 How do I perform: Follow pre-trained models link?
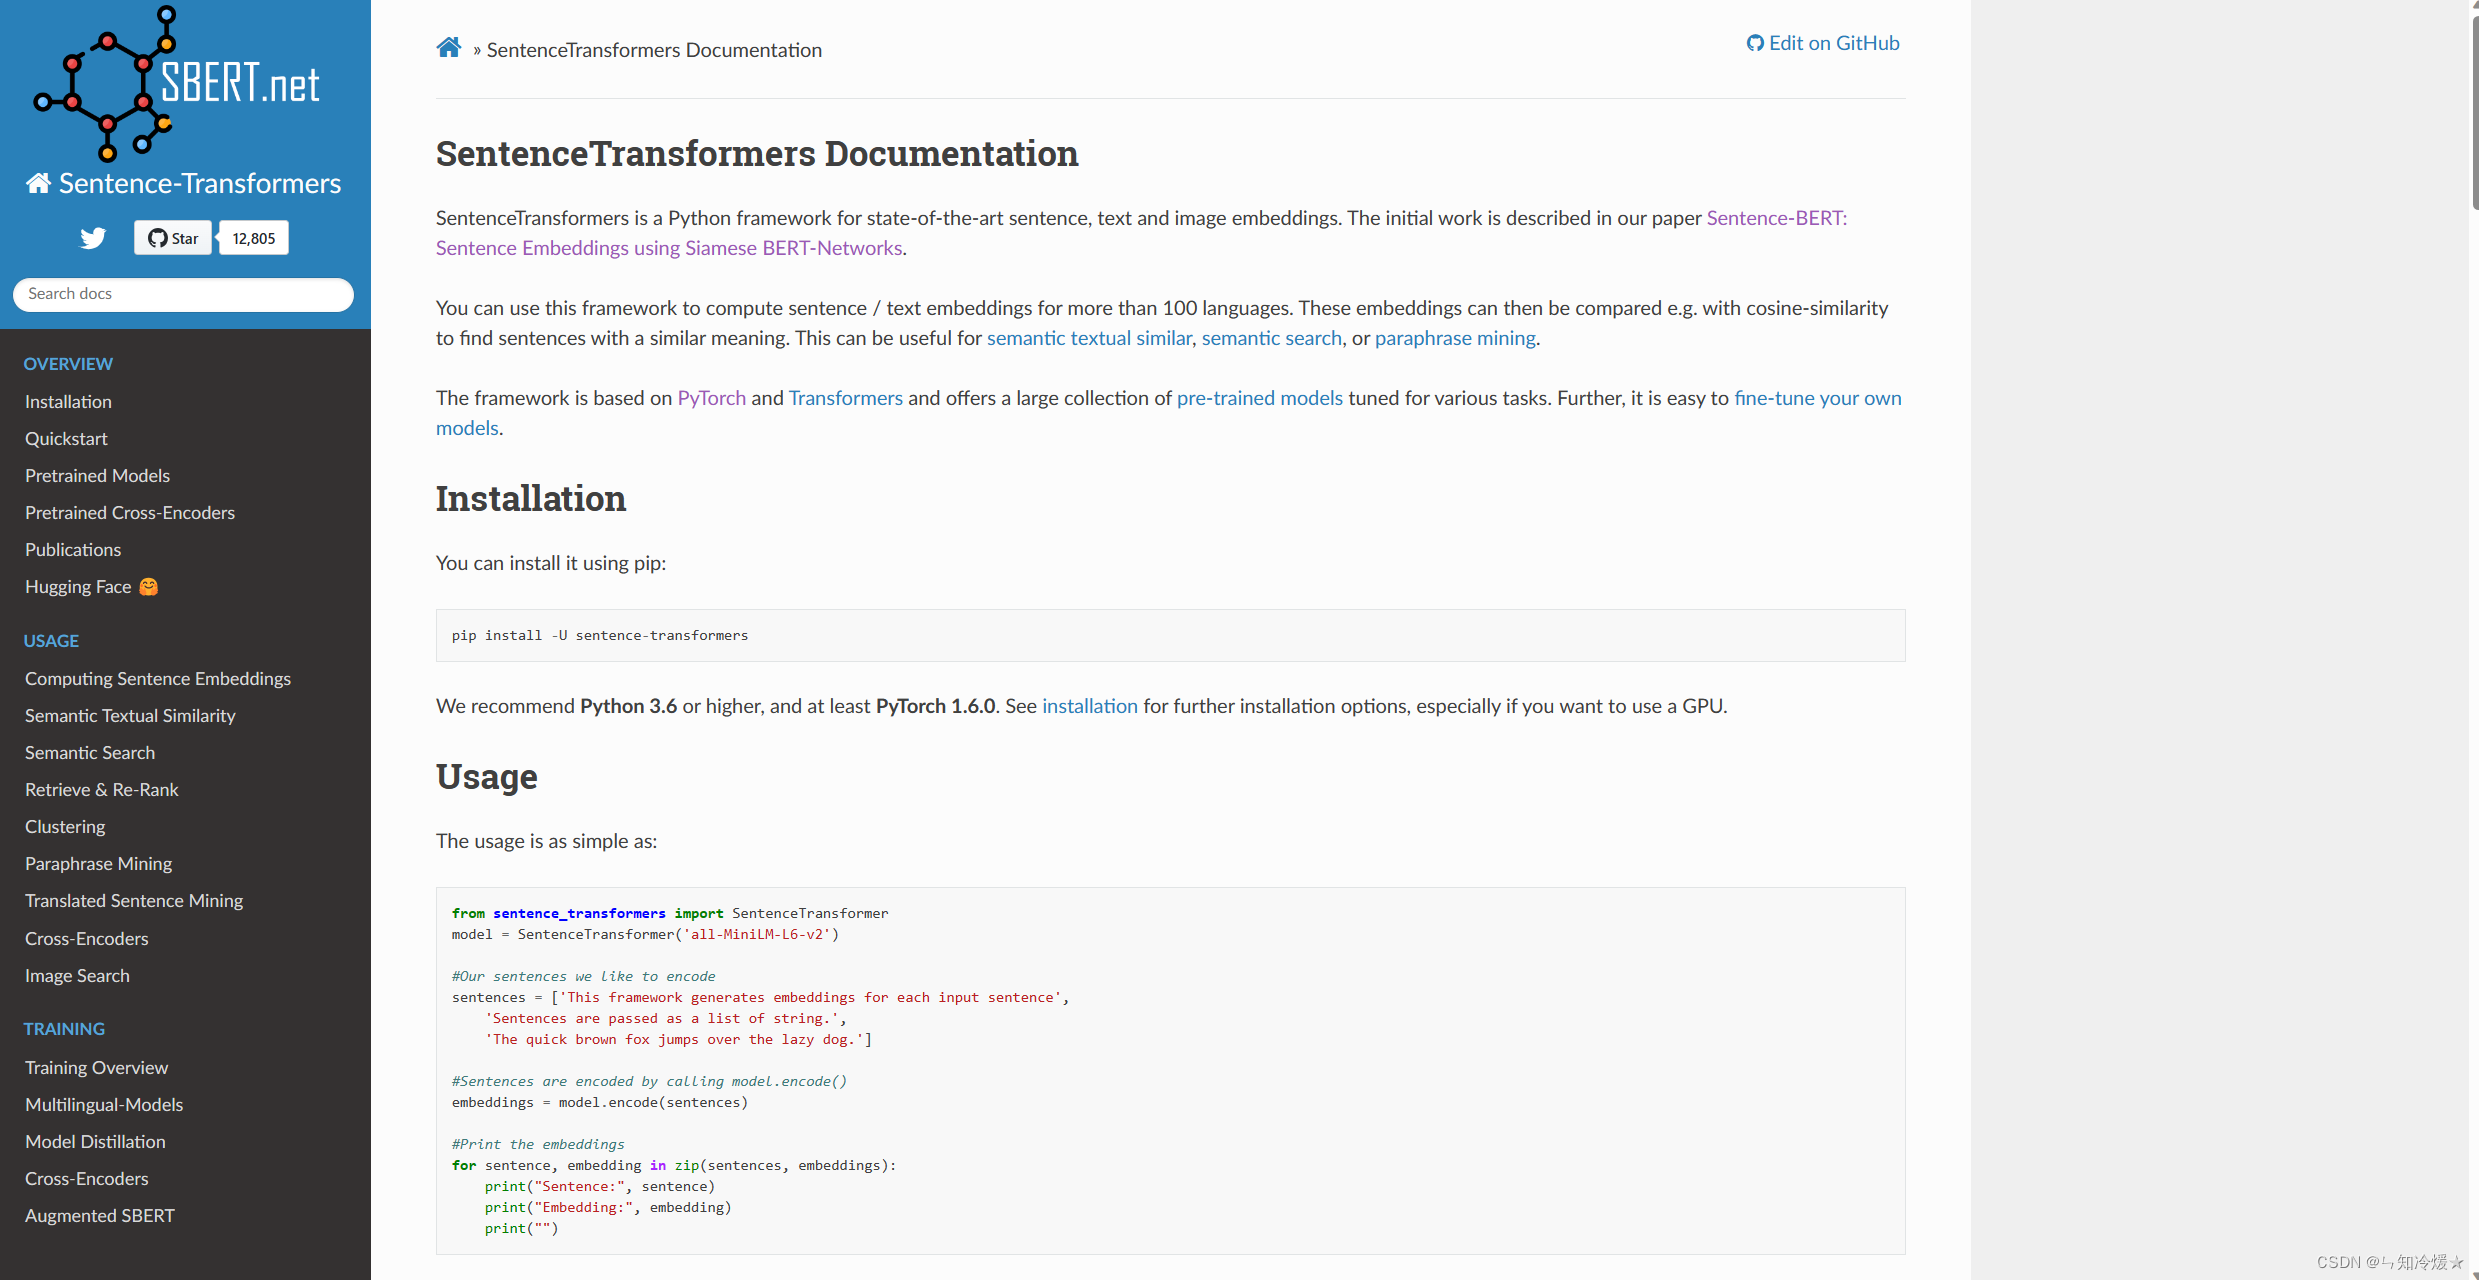pos(1259,398)
